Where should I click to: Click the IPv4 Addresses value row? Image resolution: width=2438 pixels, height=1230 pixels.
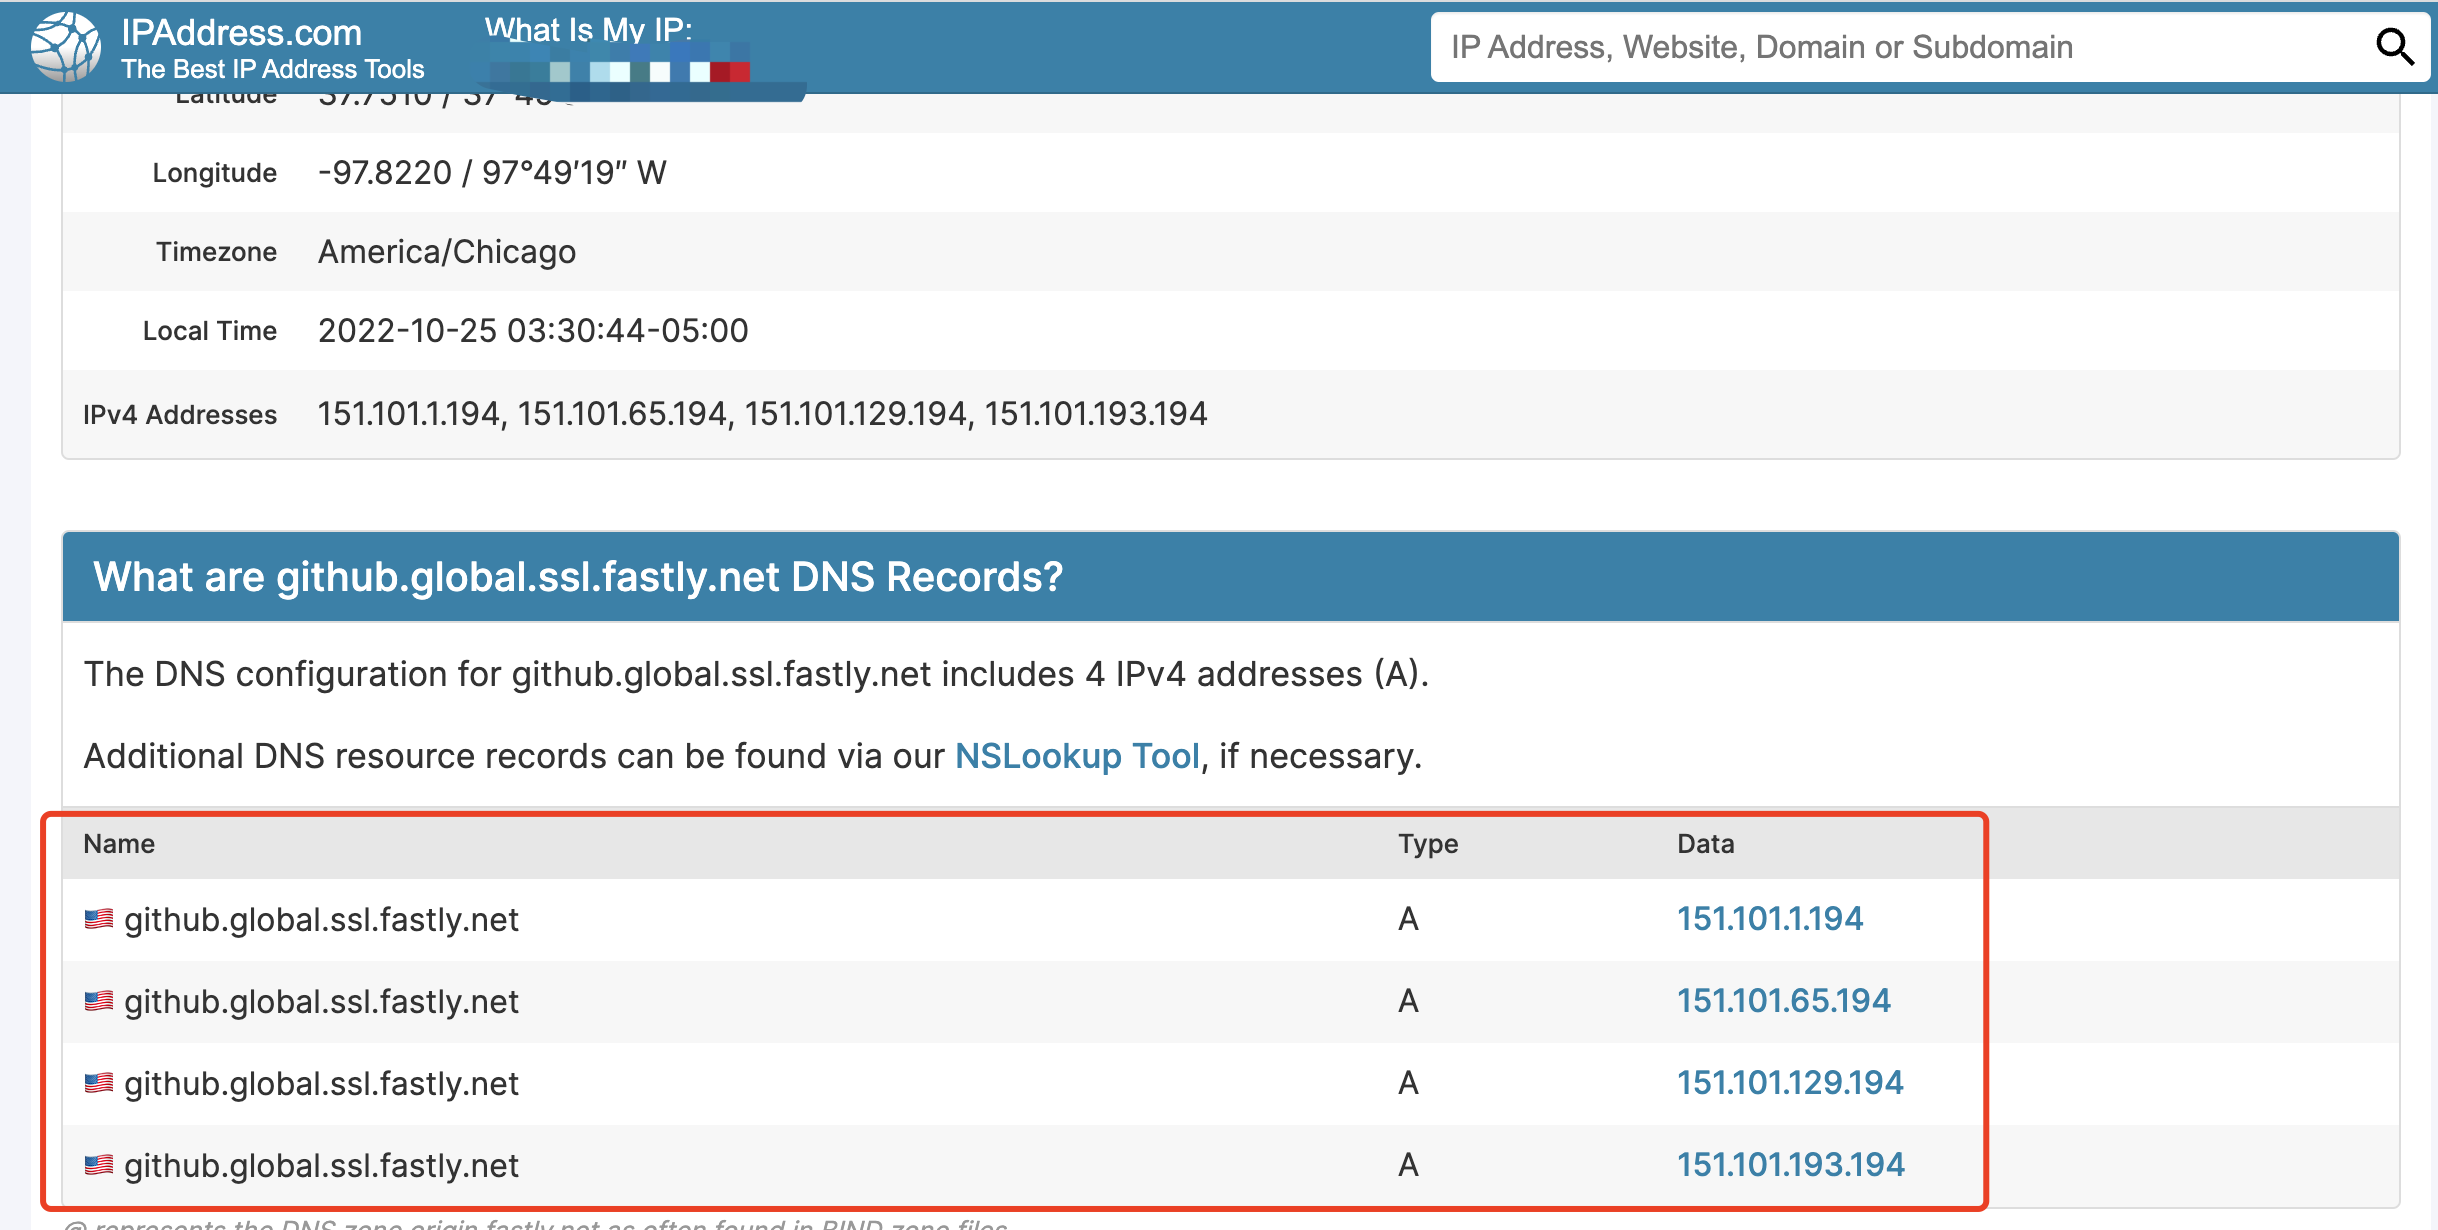click(762, 414)
